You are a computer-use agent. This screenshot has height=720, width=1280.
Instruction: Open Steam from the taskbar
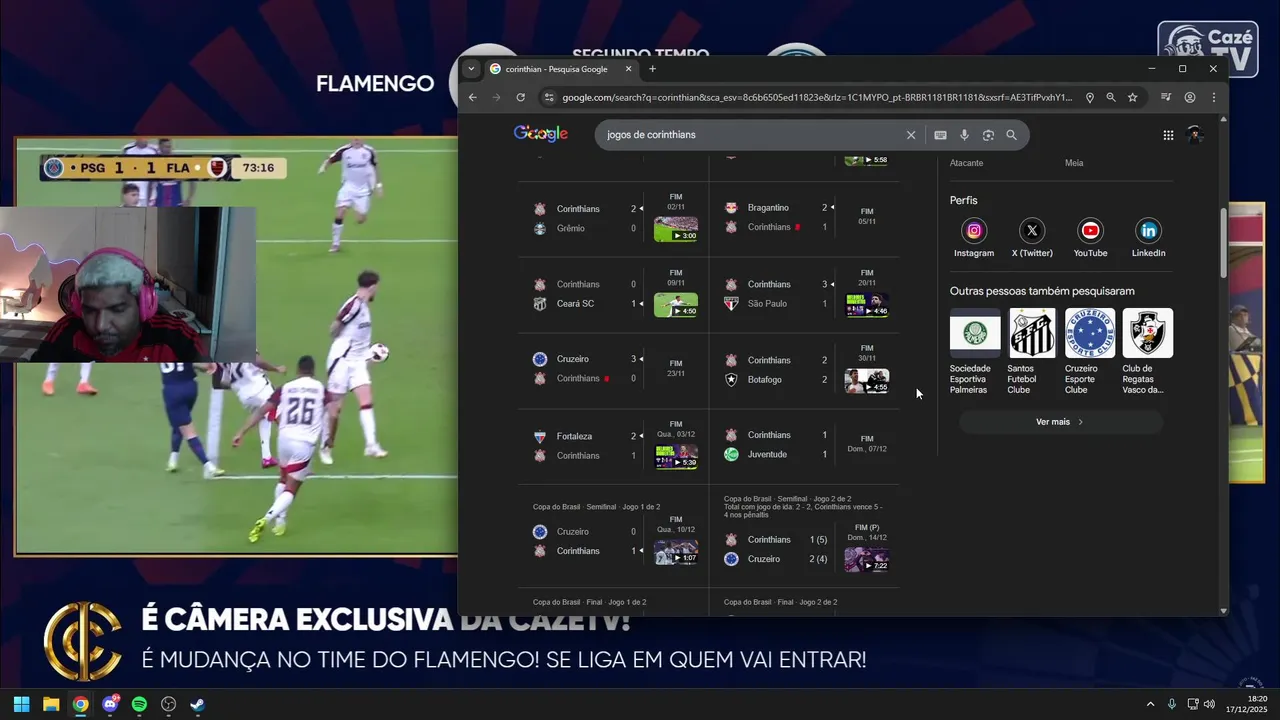[x=198, y=704]
